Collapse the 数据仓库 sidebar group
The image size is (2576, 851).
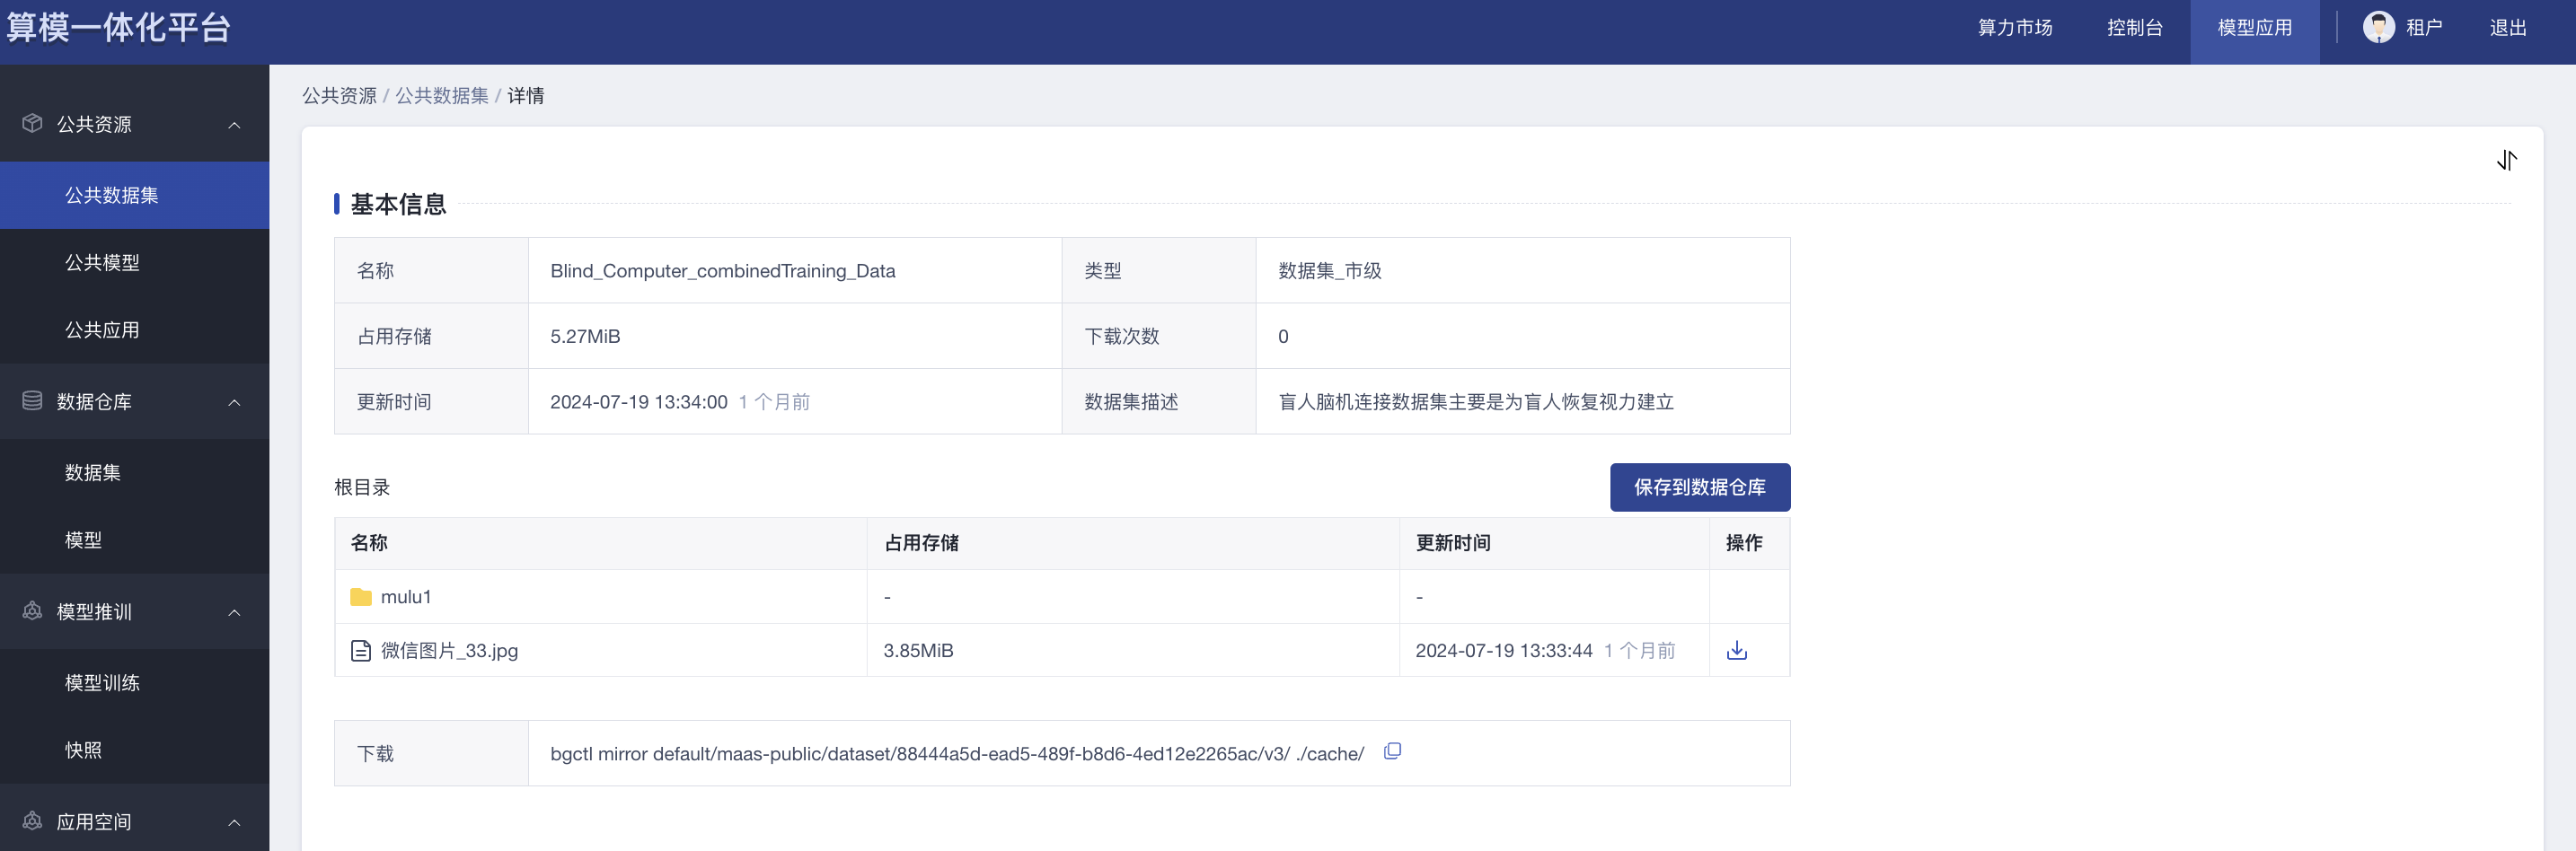[x=234, y=402]
